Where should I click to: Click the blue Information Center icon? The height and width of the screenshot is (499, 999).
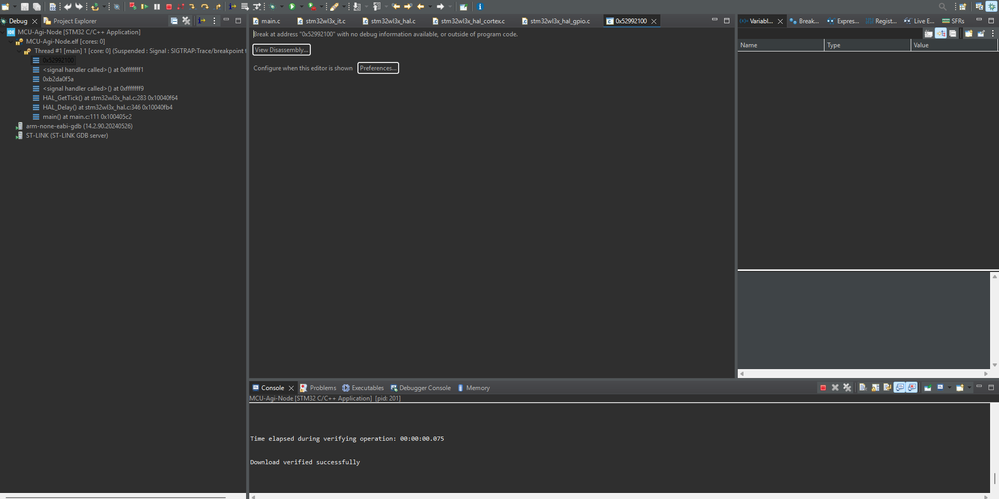click(x=480, y=6)
